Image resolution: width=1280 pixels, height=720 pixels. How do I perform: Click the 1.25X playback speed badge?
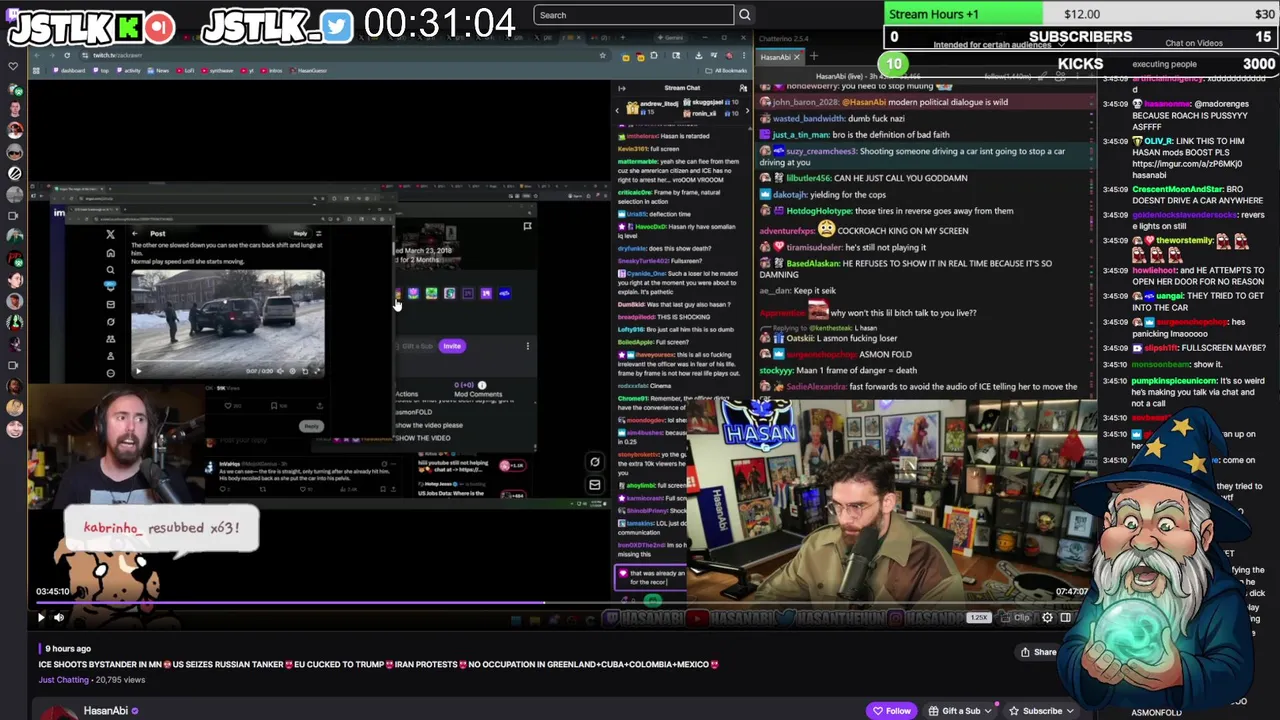tap(979, 617)
